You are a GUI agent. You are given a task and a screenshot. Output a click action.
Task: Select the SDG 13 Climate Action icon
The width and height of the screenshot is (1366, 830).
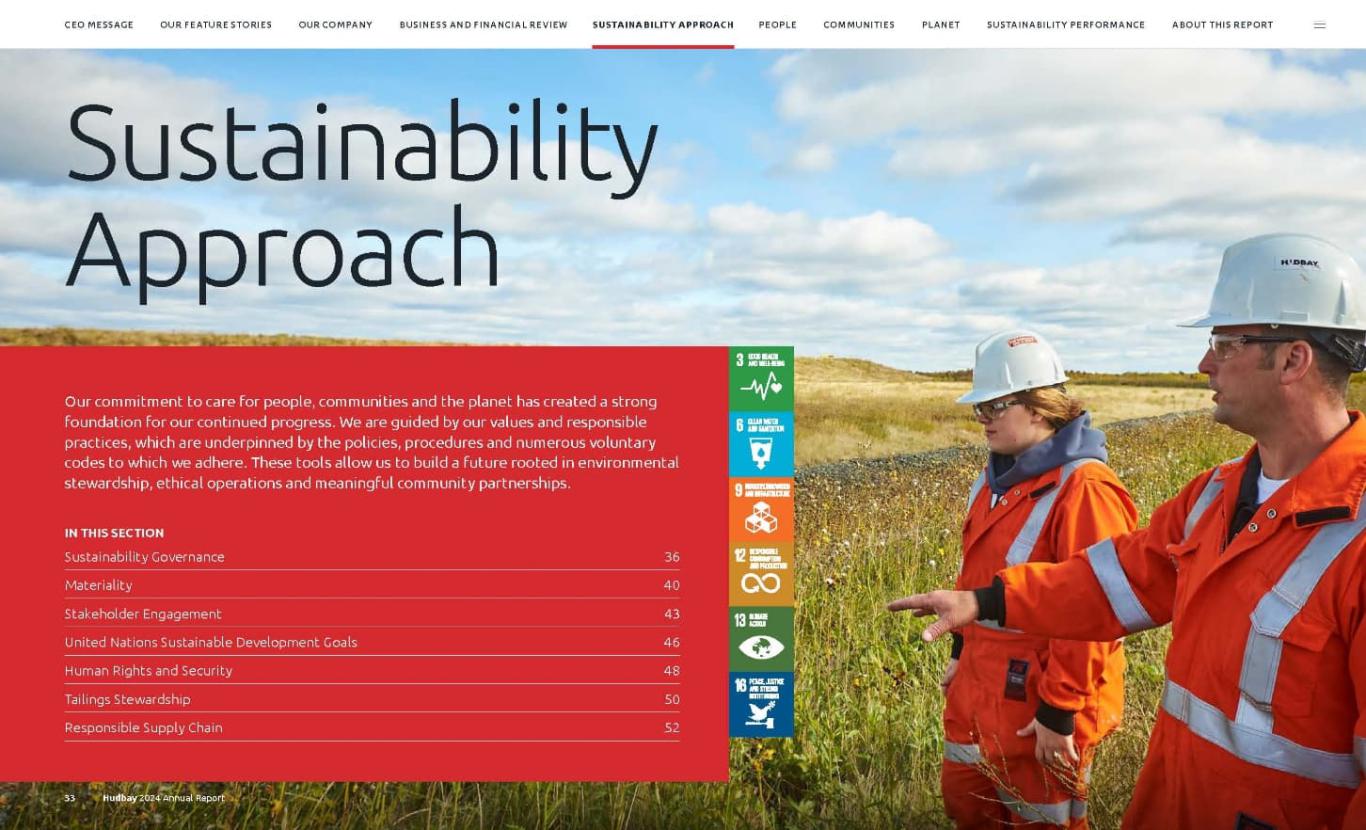pos(761,639)
